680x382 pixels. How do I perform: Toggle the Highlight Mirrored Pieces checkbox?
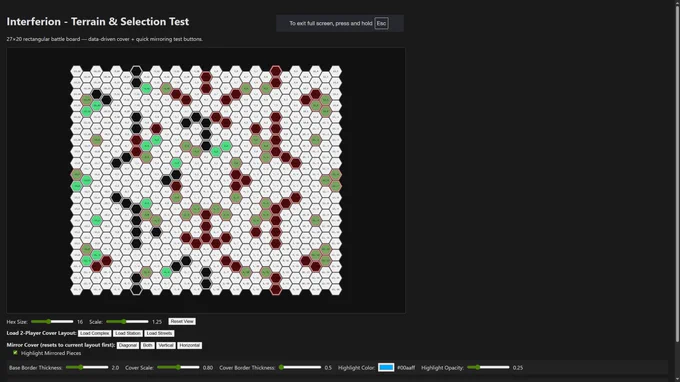click(16, 353)
